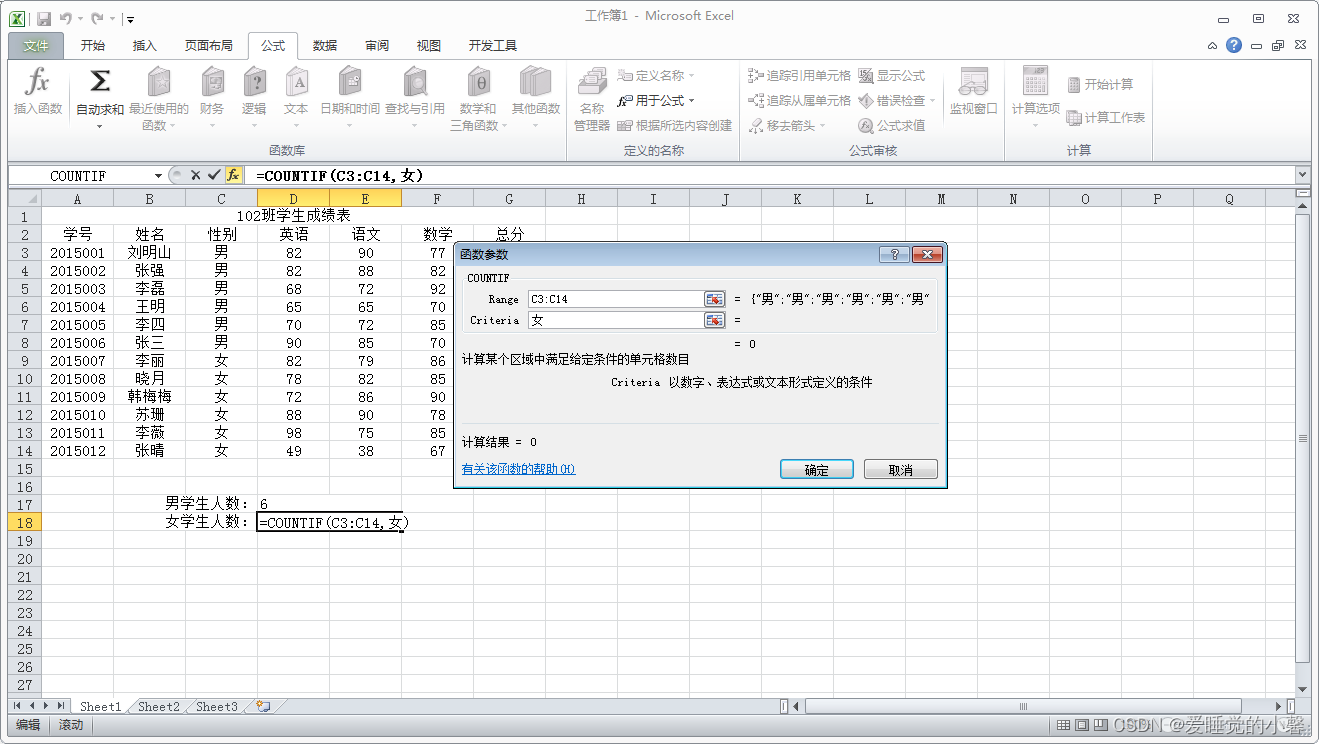Switch to the Insert (插入) tab
The height and width of the screenshot is (744, 1319).
(145, 45)
